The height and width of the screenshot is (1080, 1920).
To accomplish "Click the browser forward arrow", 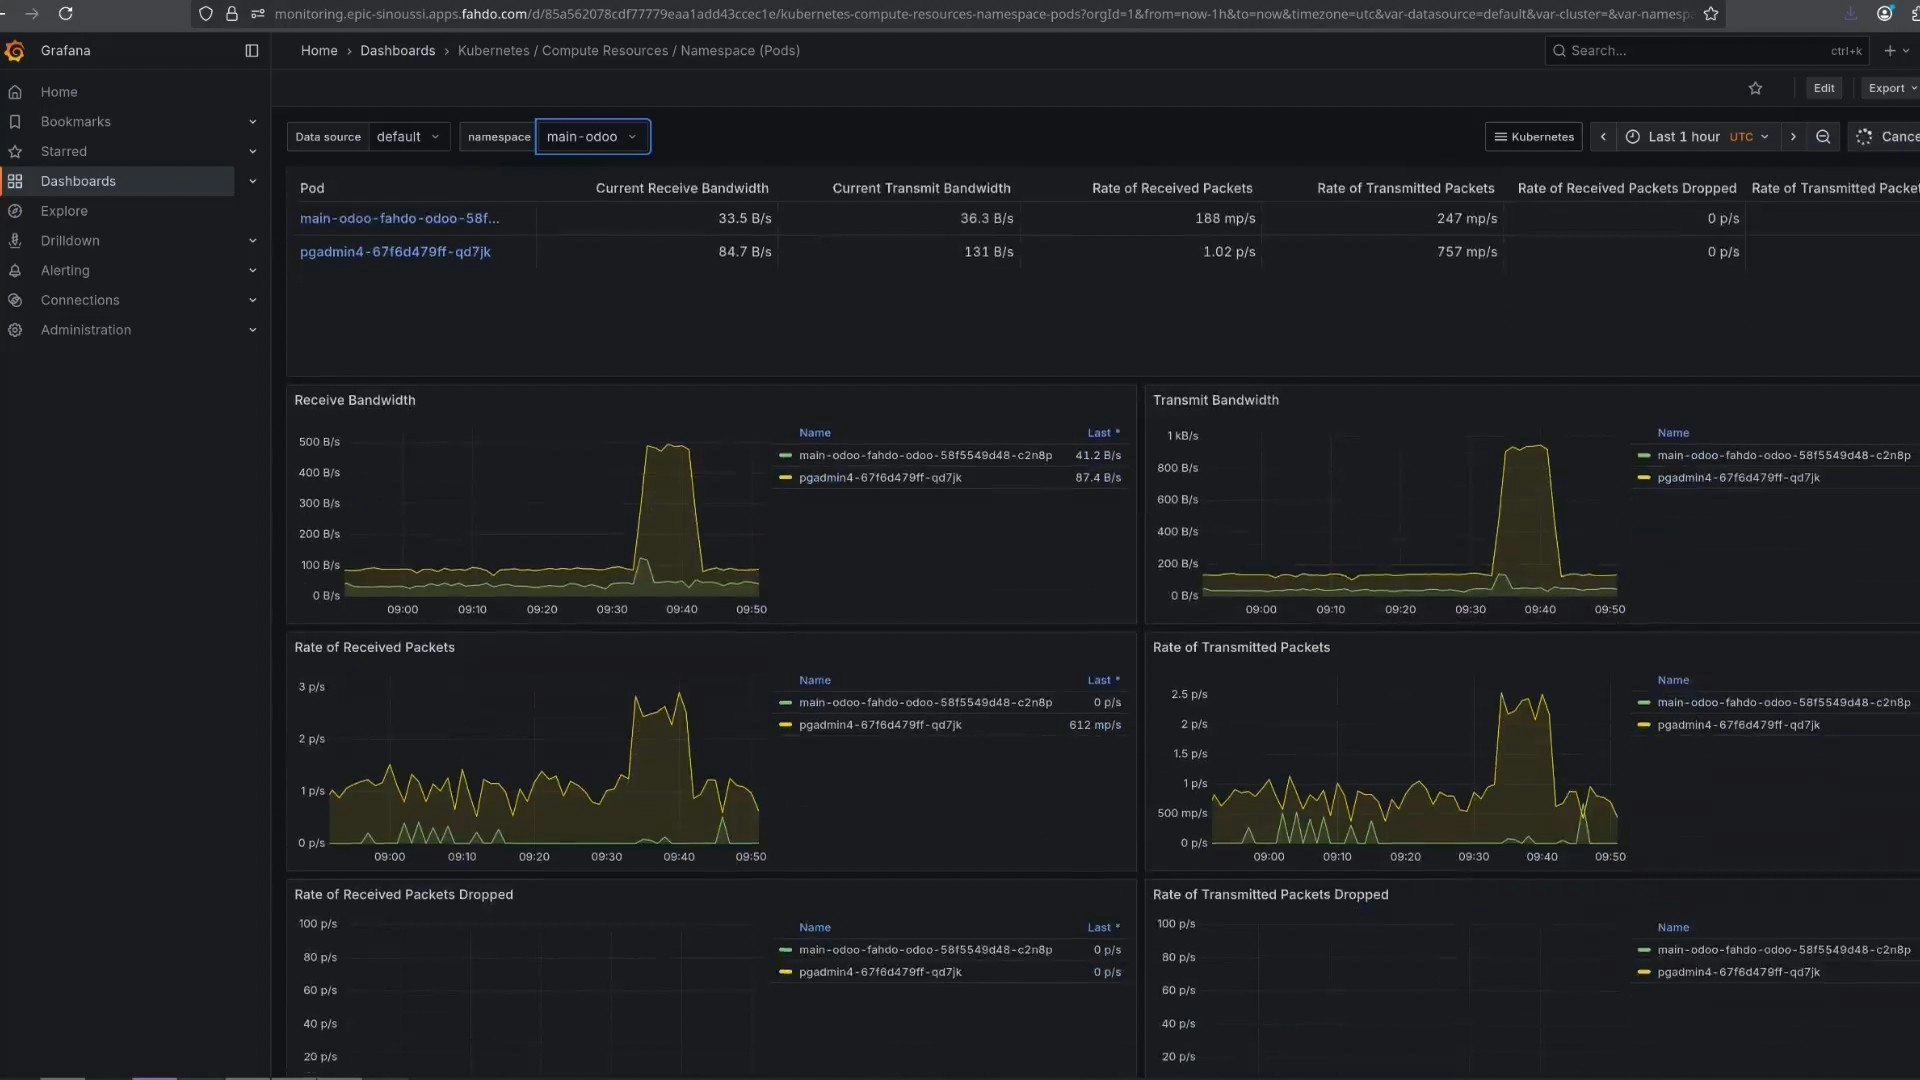I will (32, 14).
